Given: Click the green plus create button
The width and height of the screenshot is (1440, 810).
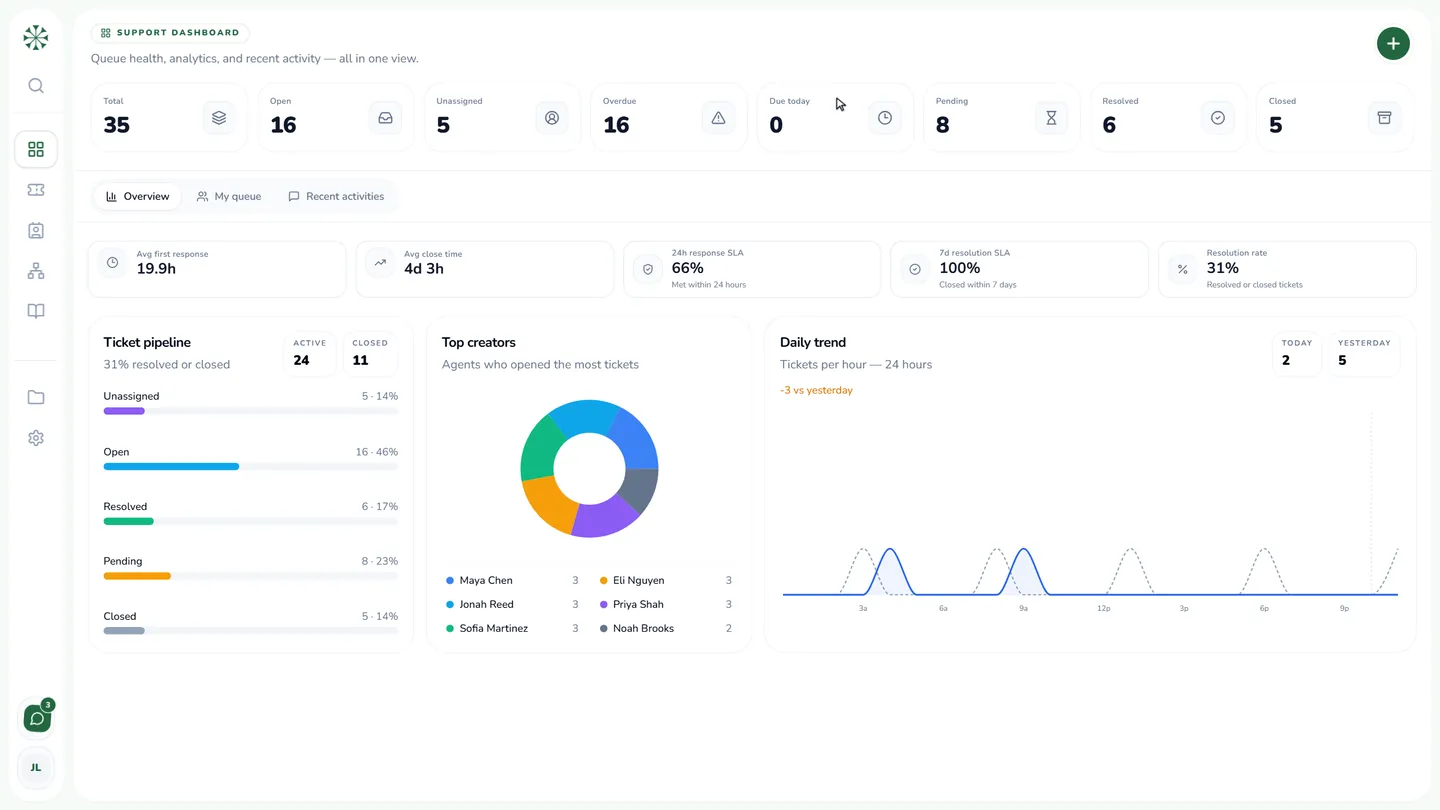Looking at the screenshot, I should (1393, 44).
